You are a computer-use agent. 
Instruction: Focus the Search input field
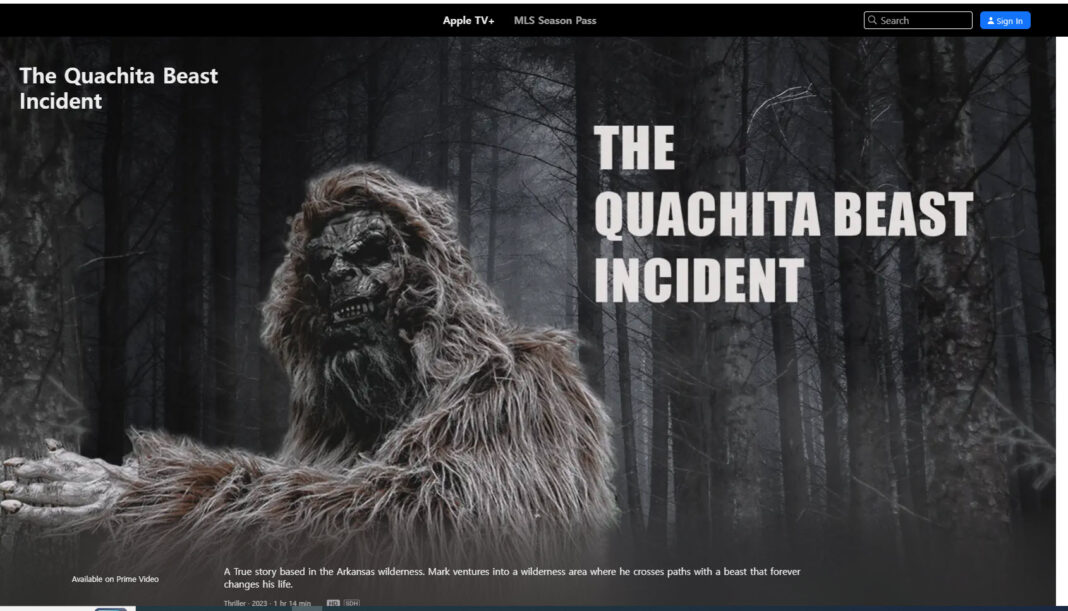tap(922, 20)
